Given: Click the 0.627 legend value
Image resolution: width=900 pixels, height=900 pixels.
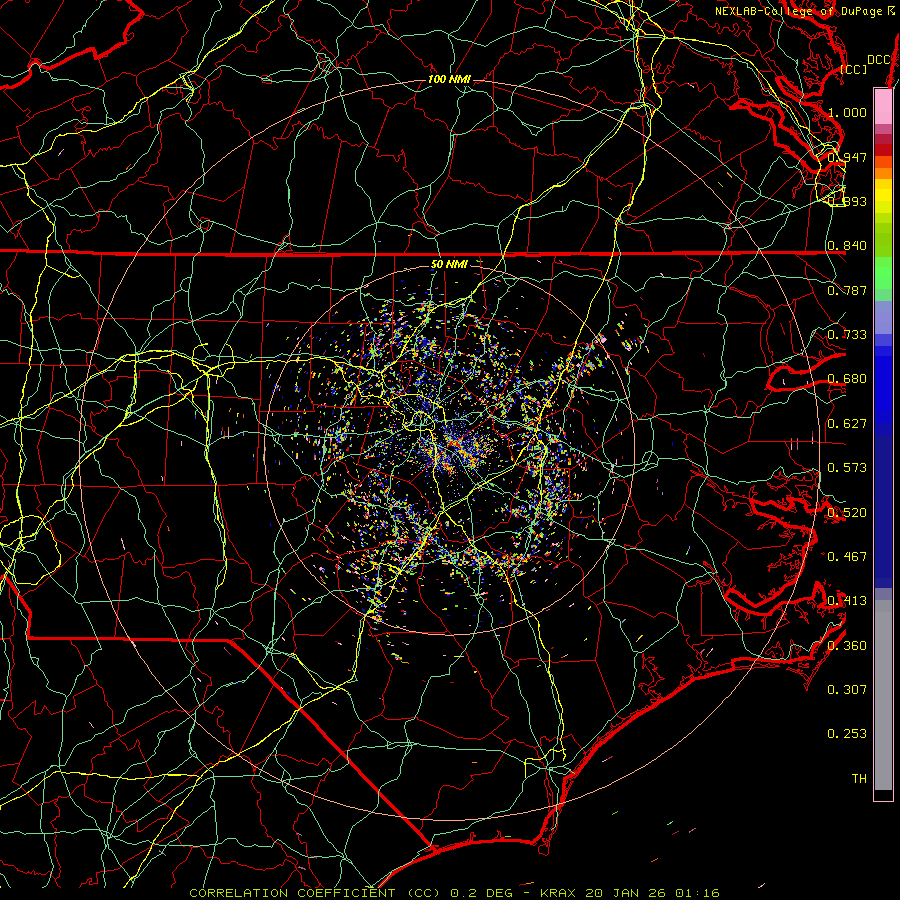Looking at the screenshot, I should 847,424.
